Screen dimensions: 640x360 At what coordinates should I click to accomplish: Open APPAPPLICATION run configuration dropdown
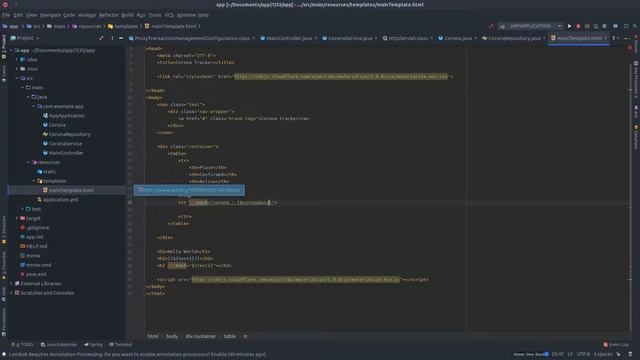pos(530,26)
